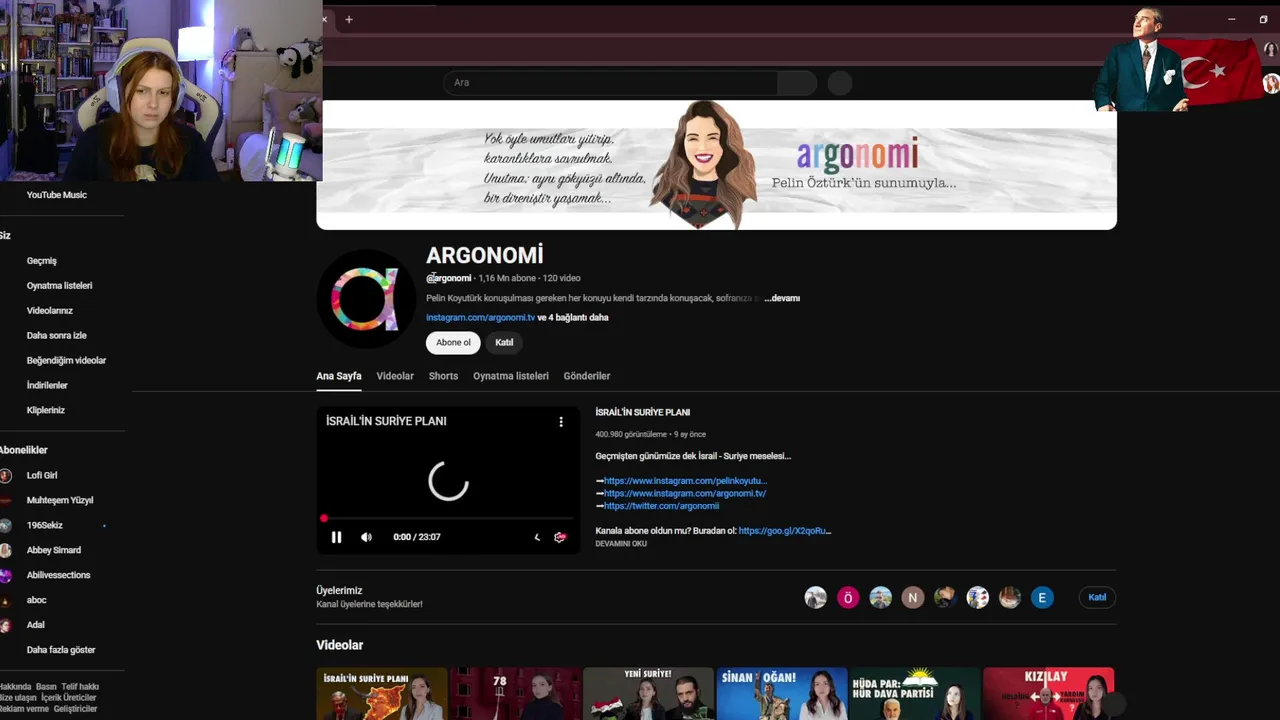
Task: Click the Katıl button in members section
Action: [1097, 598]
